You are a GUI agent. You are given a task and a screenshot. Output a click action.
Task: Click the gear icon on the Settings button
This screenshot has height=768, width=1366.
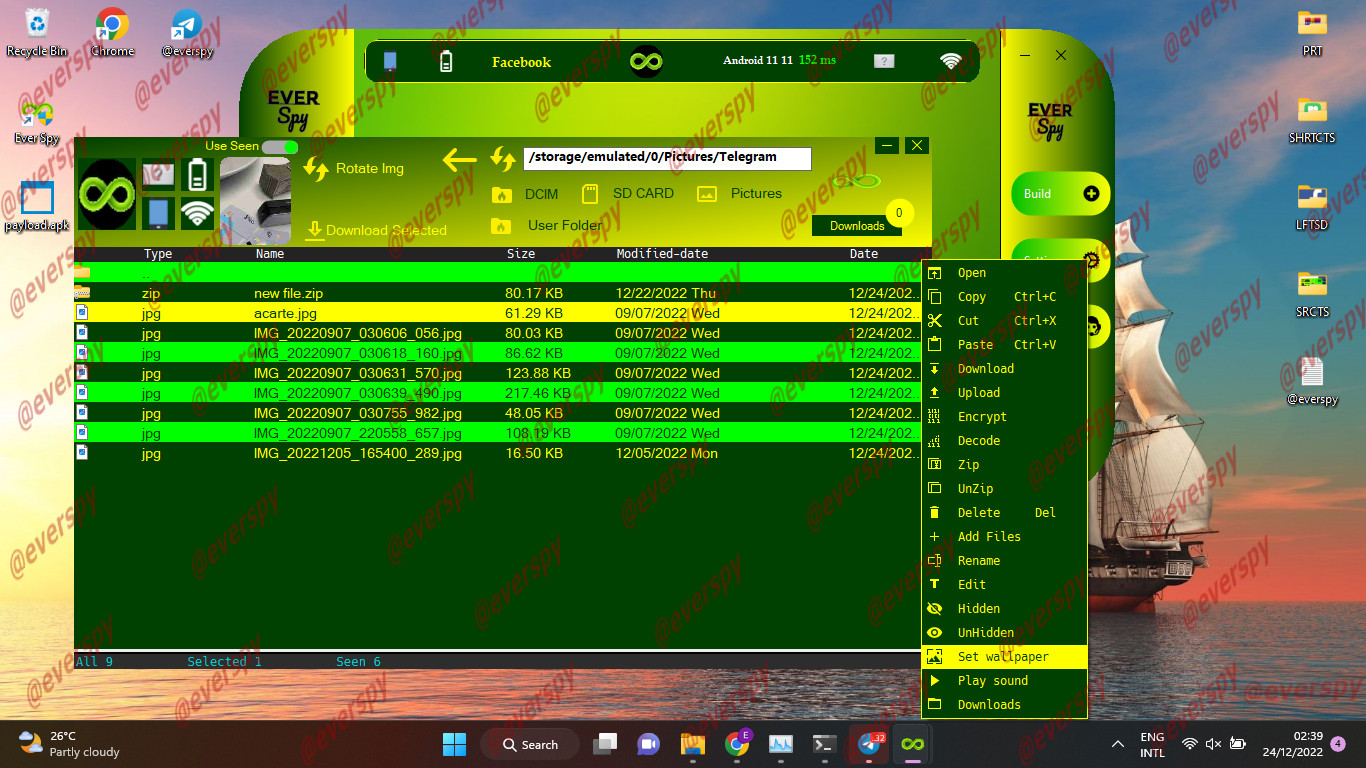click(x=1091, y=260)
